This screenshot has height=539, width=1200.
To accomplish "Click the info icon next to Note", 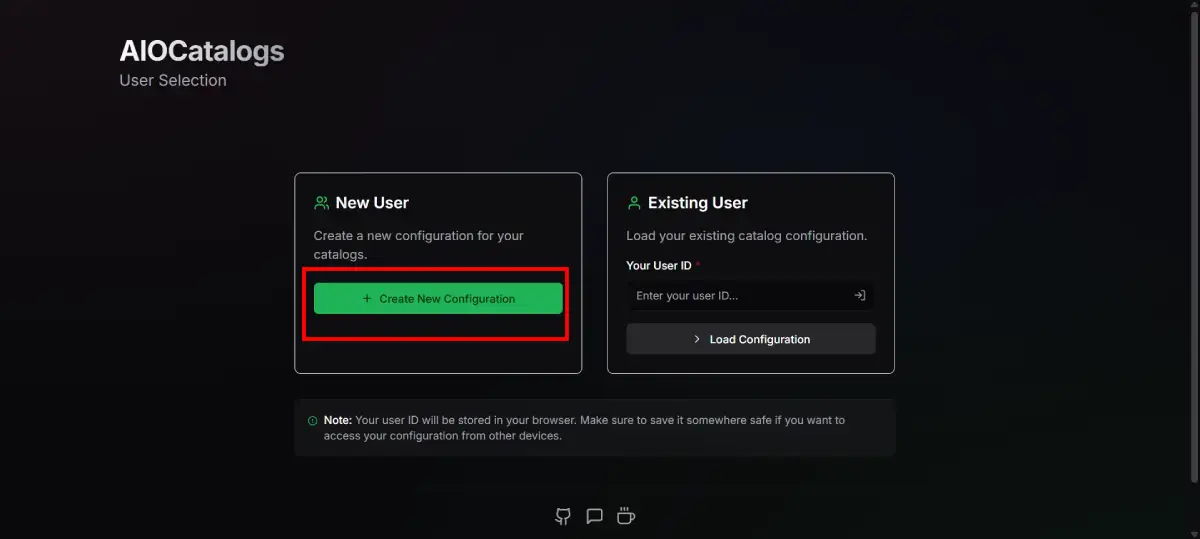I will pos(313,421).
